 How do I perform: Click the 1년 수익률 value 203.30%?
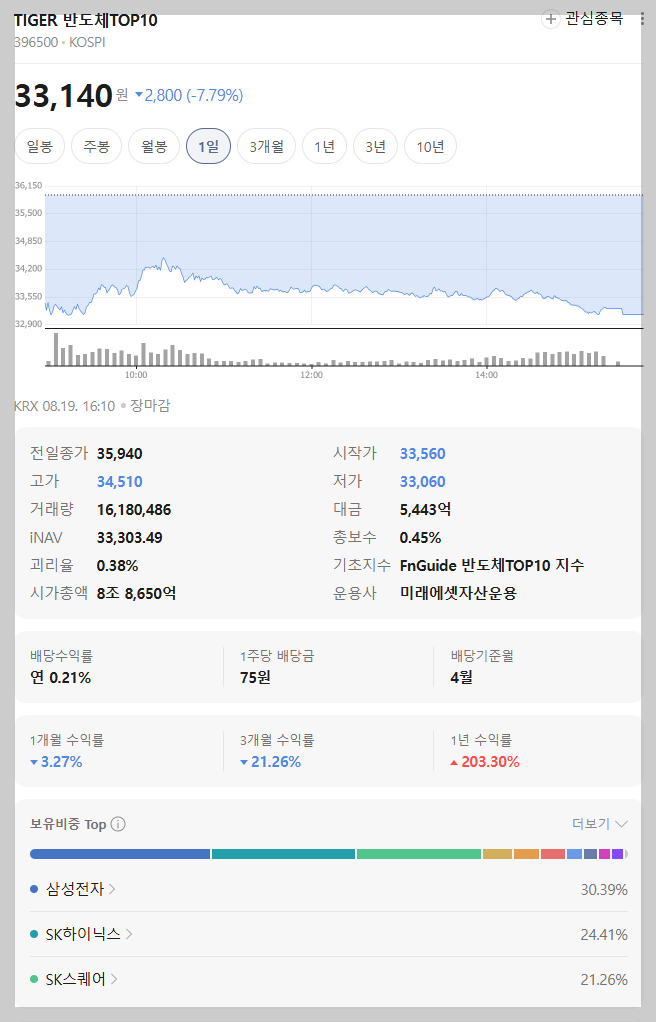pos(485,762)
